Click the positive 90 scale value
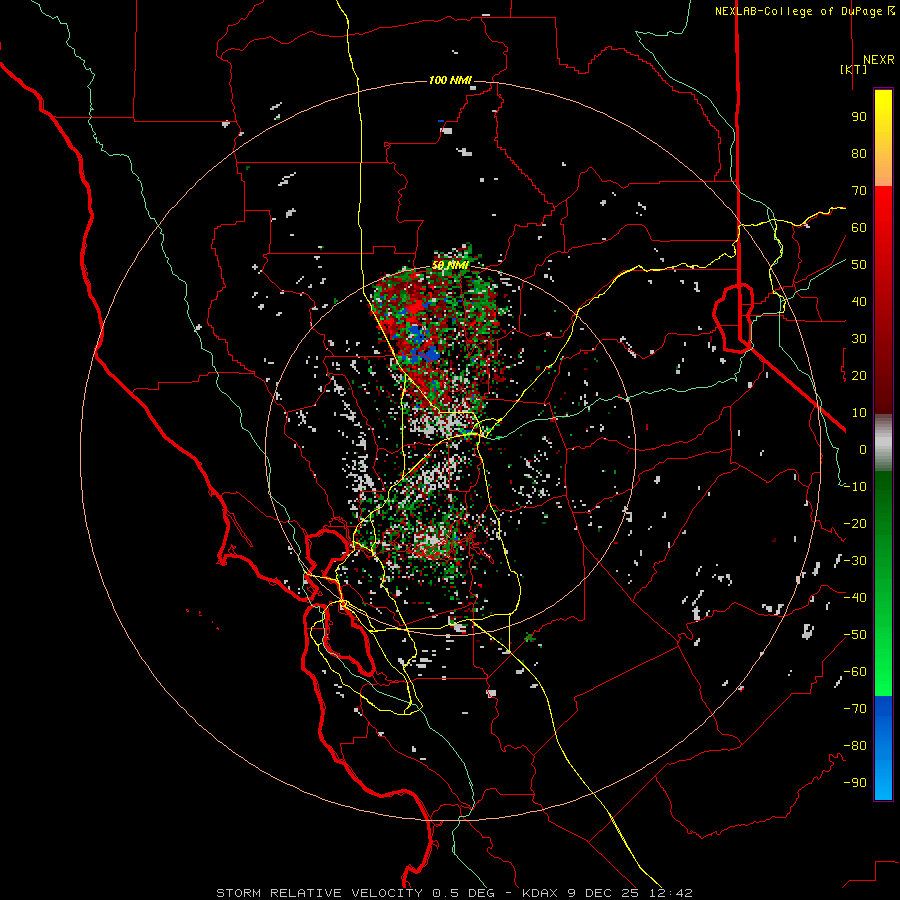This screenshot has width=900, height=900. (859, 117)
